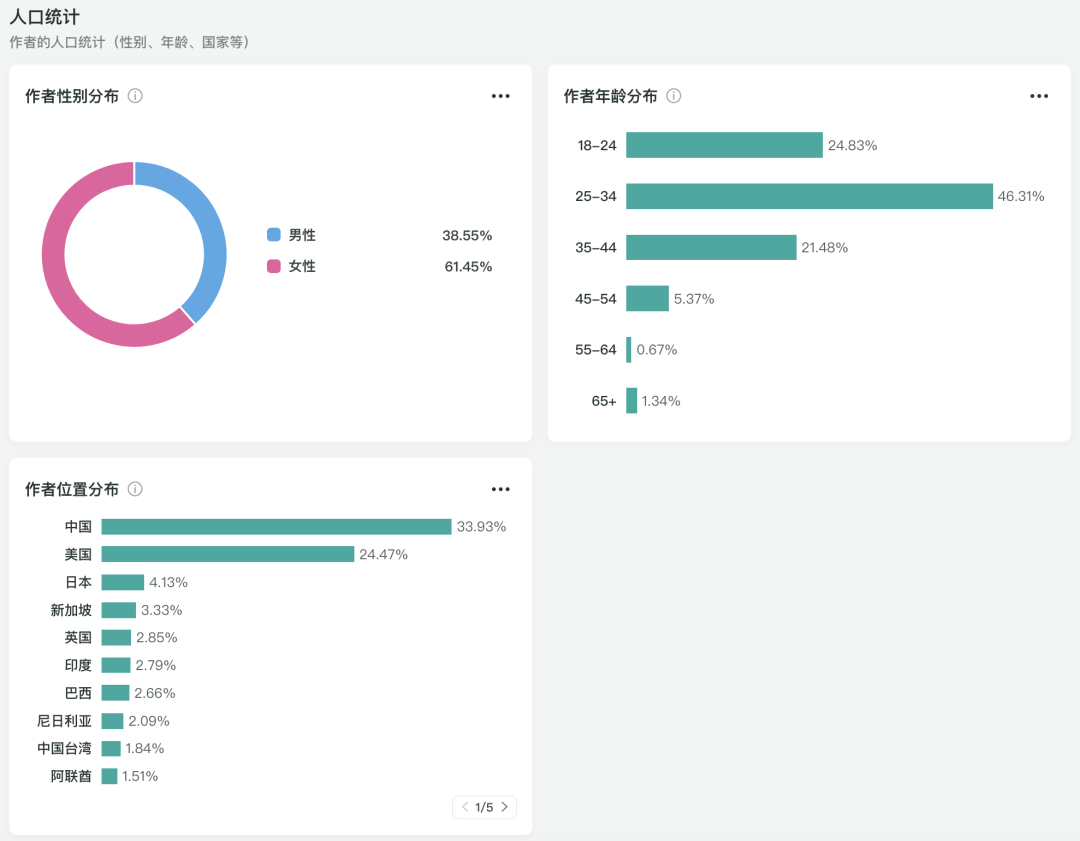
Task: Click the 18–24 age bar
Action: click(x=724, y=145)
